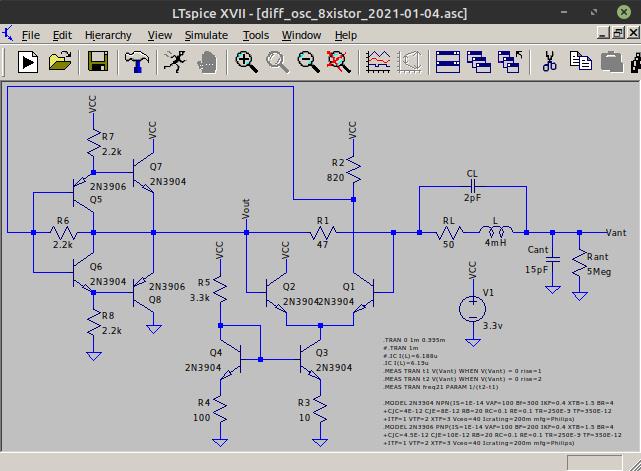The image size is (641, 471).
Task: Open the Window menu
Action: 301,35
